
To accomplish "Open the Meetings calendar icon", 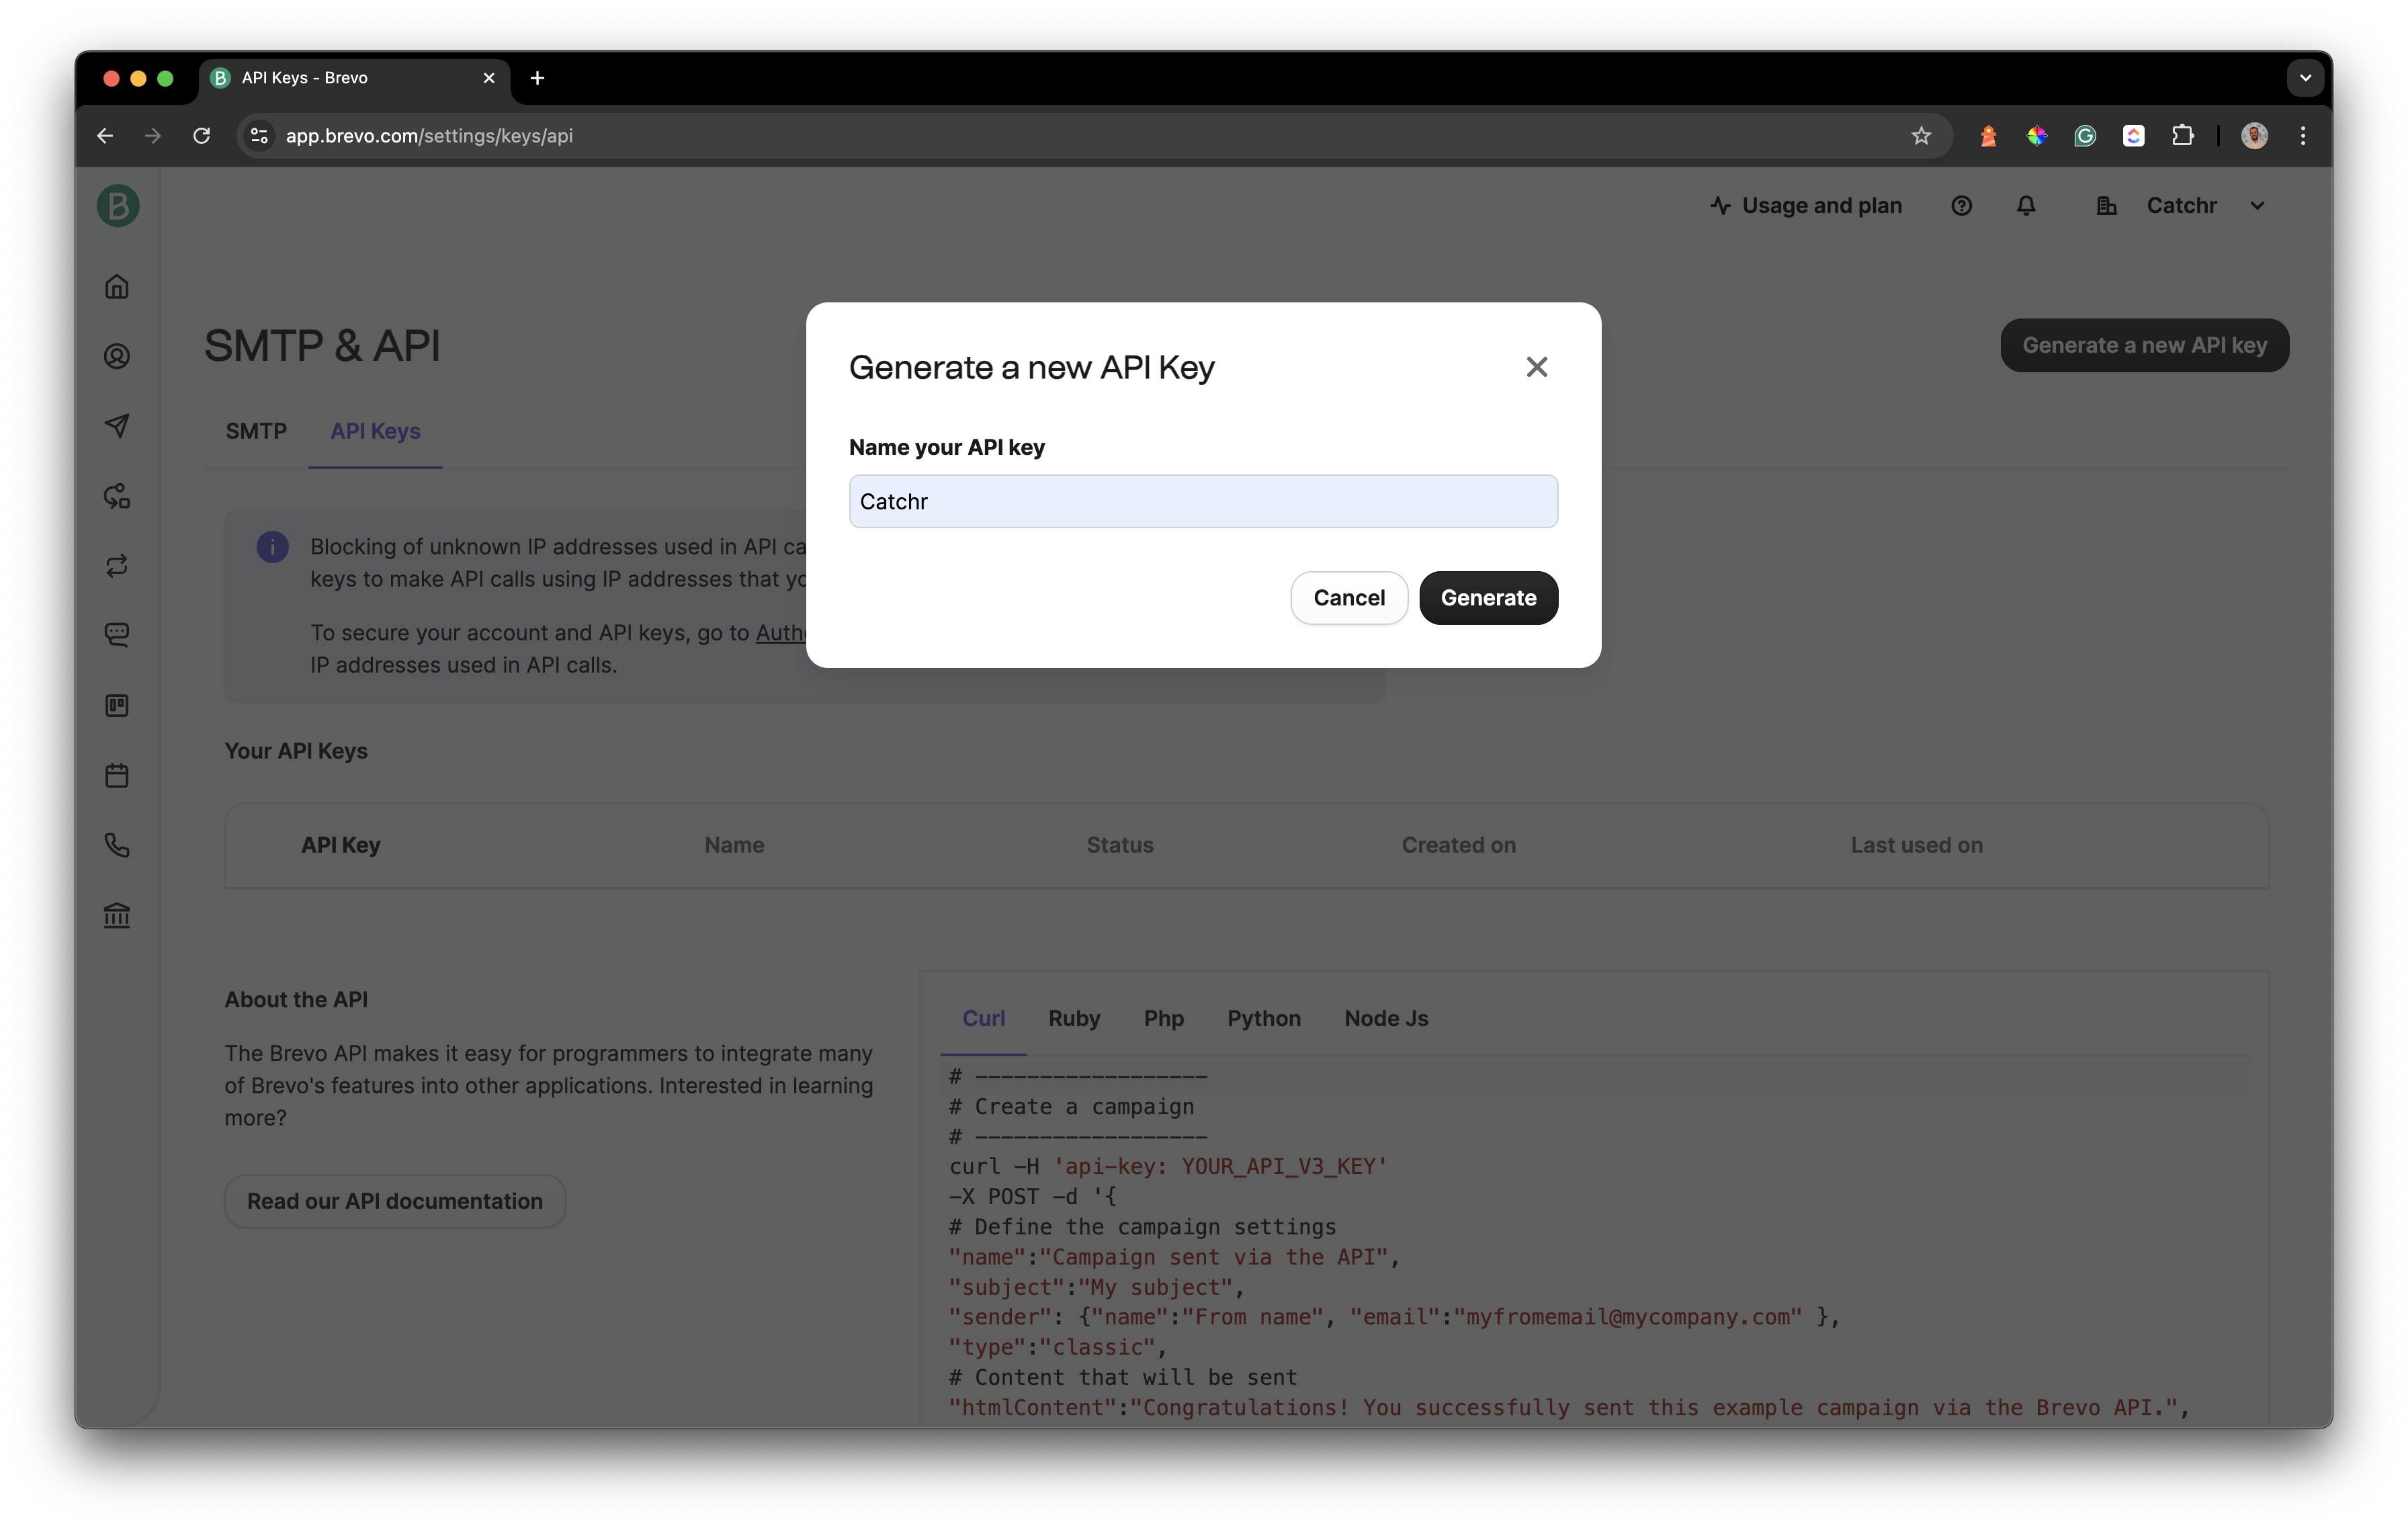I will [117, 775].
